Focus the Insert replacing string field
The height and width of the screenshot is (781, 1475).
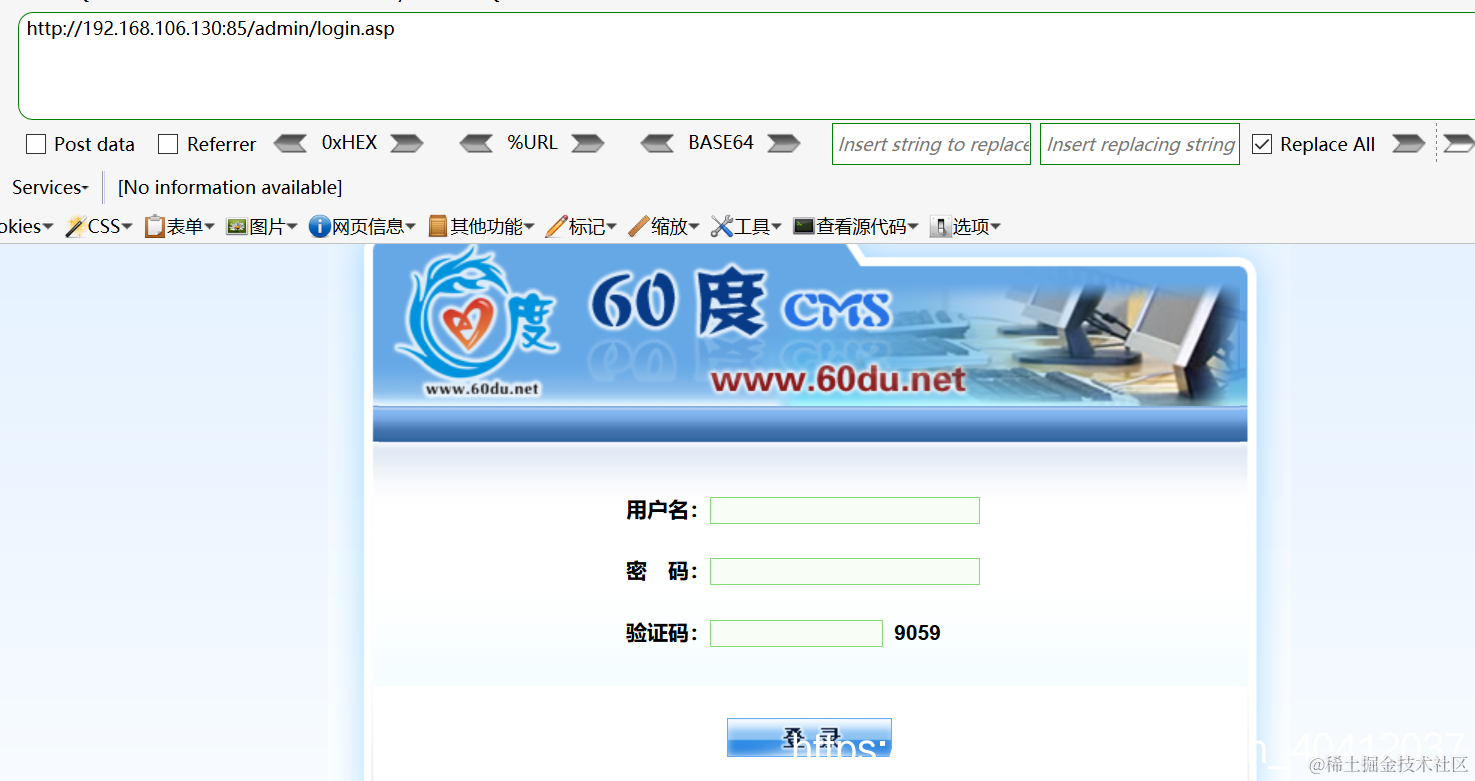(1140, 144)
